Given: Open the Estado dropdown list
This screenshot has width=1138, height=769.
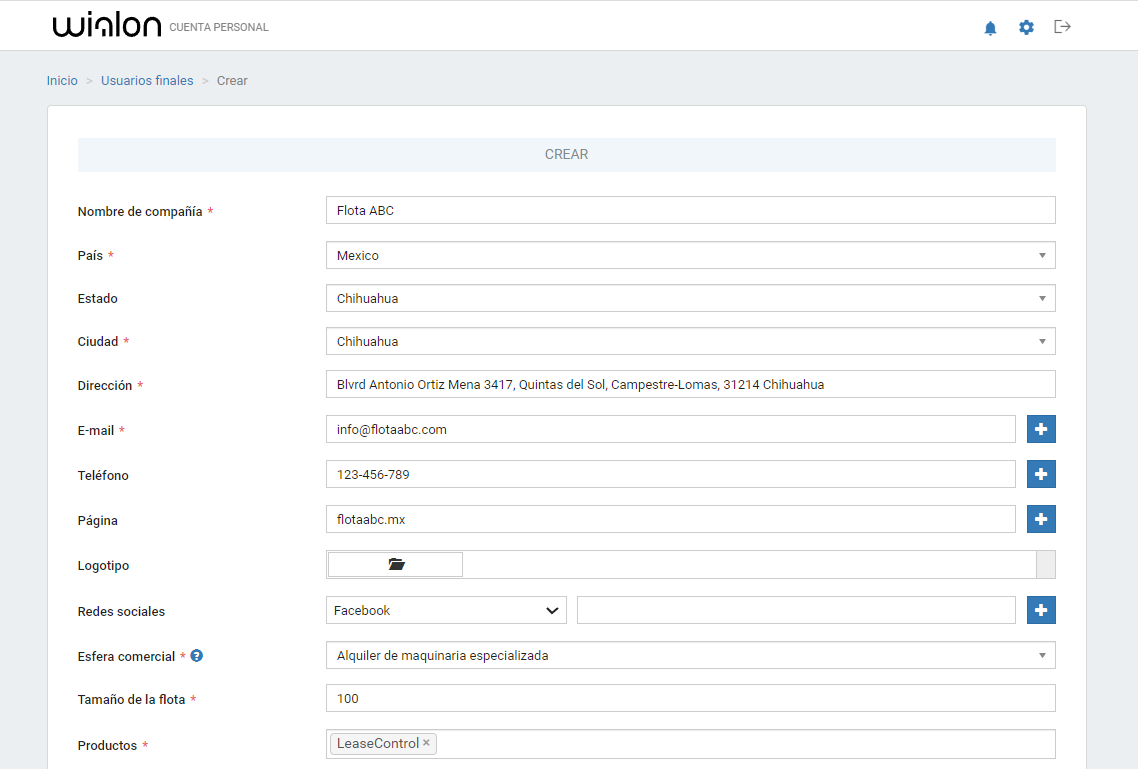Looking at the screenshot, I should click(x=690, y=298).
